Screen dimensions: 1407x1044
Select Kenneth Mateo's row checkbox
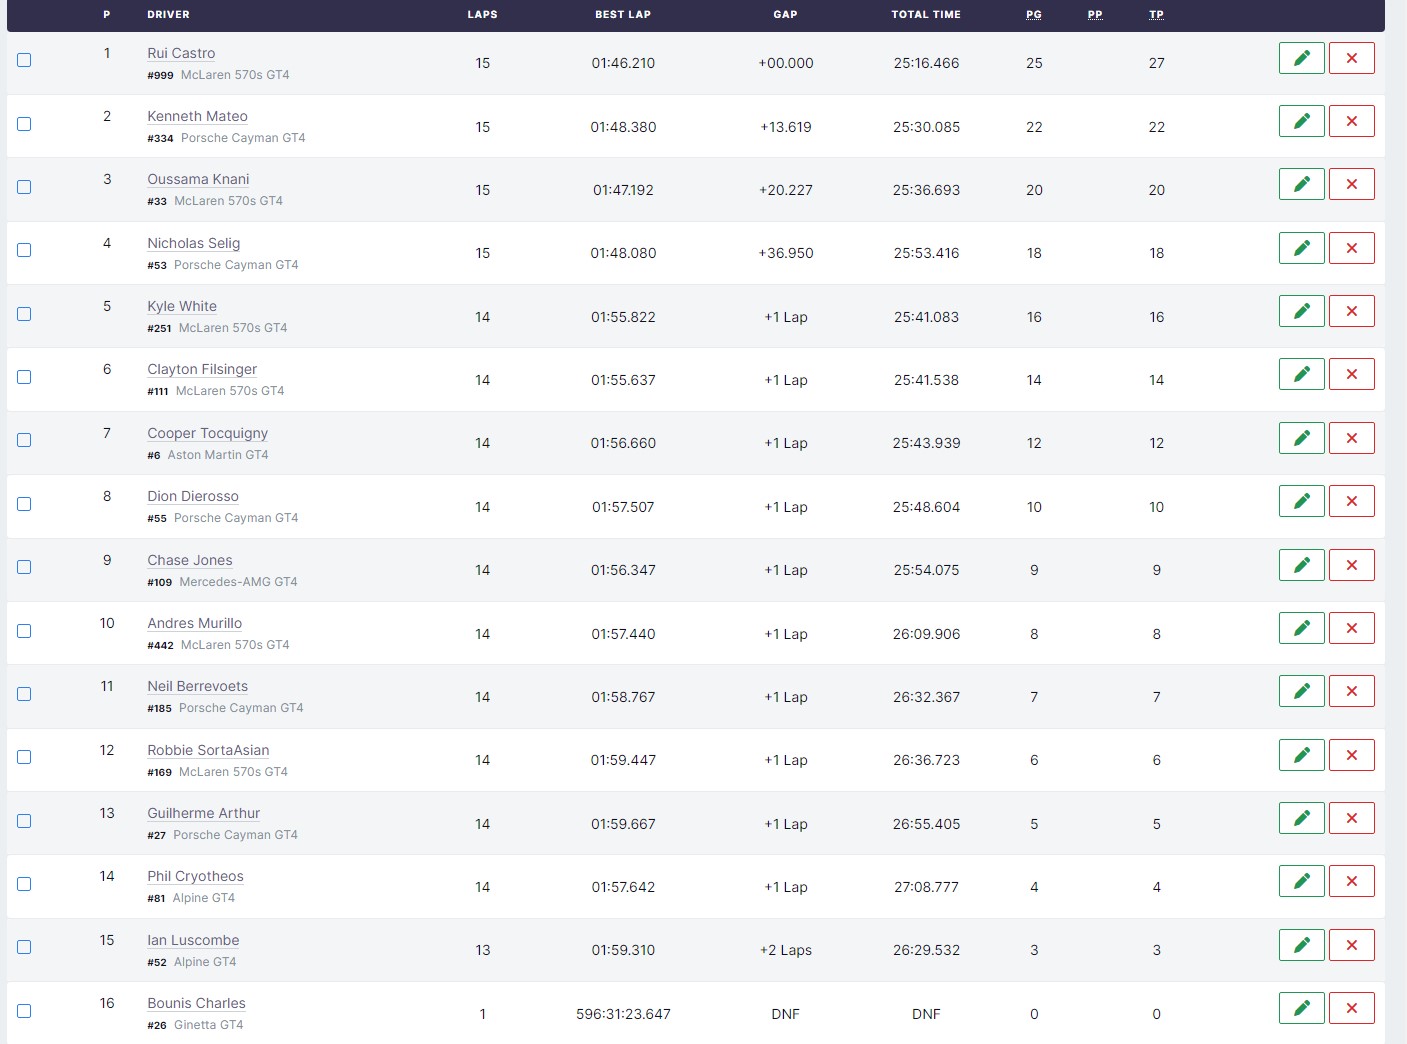[x=24, y=124]
